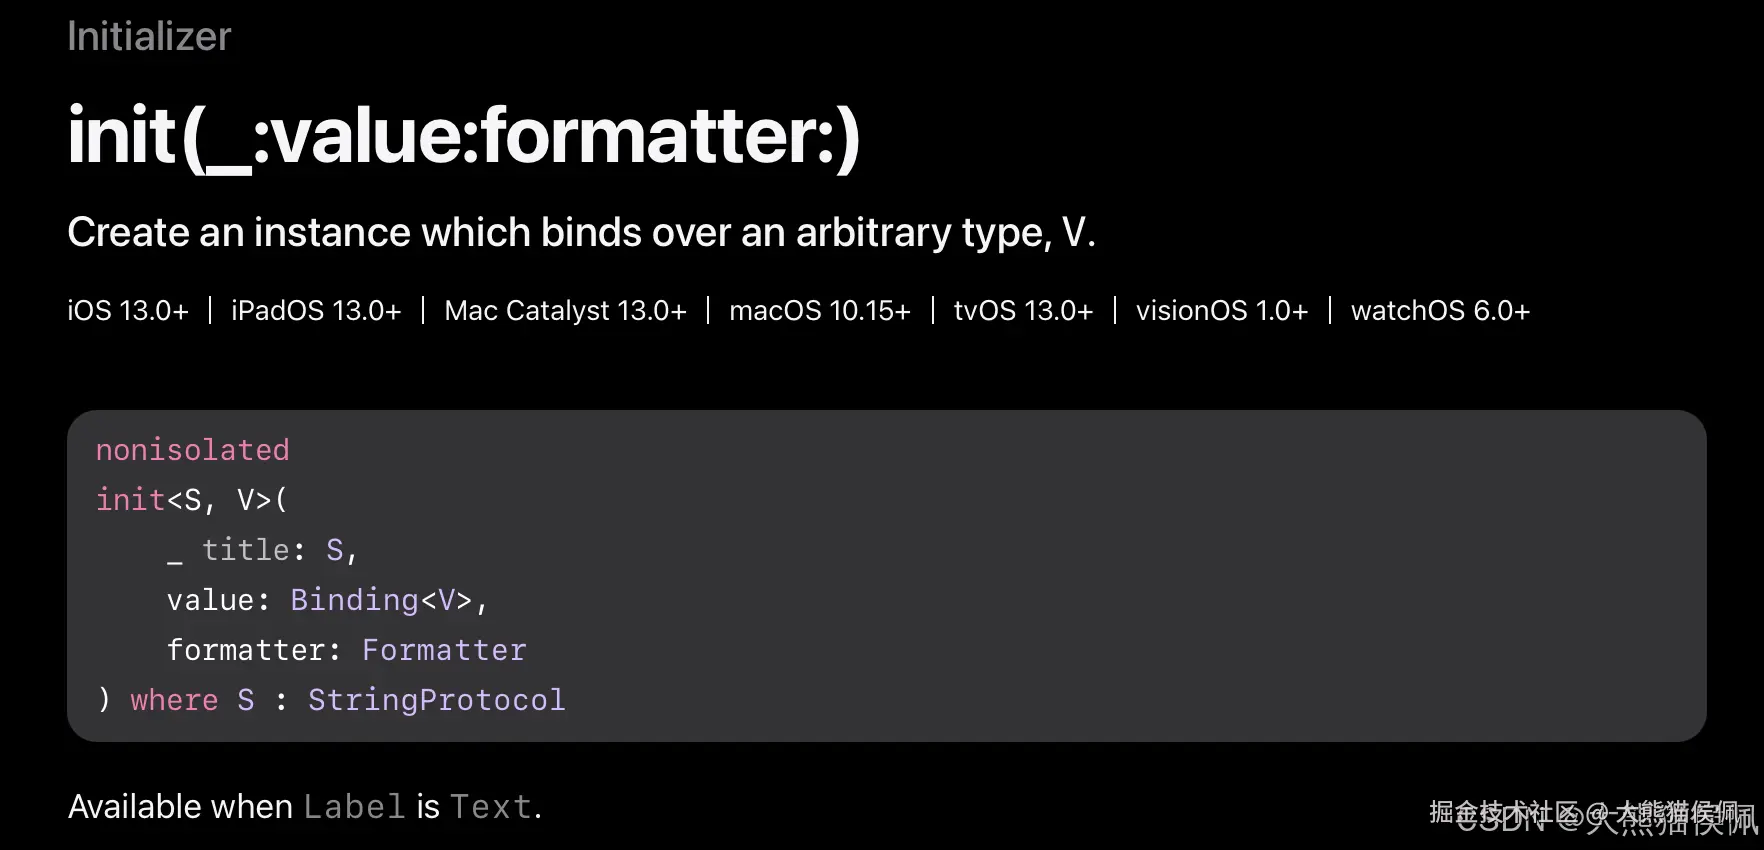Click the nonisolated keyword in the declaration
The width and height of the screenshot is (1764, 850).
point(192,450)
